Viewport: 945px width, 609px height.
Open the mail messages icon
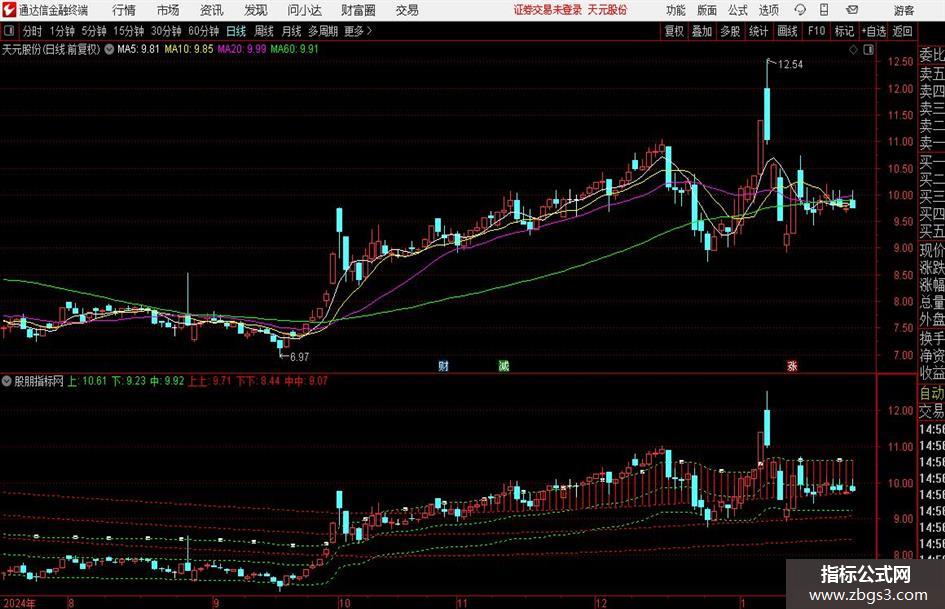[x=852, y=10]
